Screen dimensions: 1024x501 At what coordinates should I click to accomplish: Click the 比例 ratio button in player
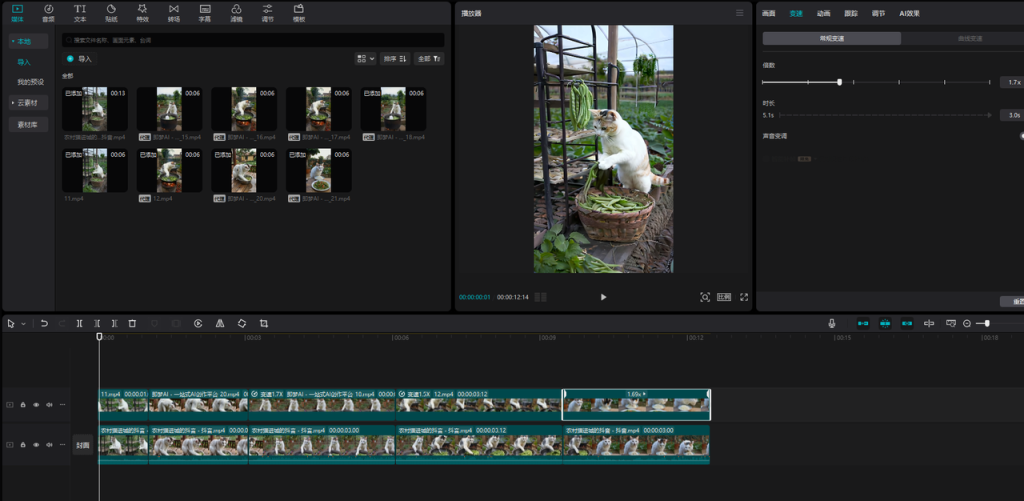click(x=724, y=297)
